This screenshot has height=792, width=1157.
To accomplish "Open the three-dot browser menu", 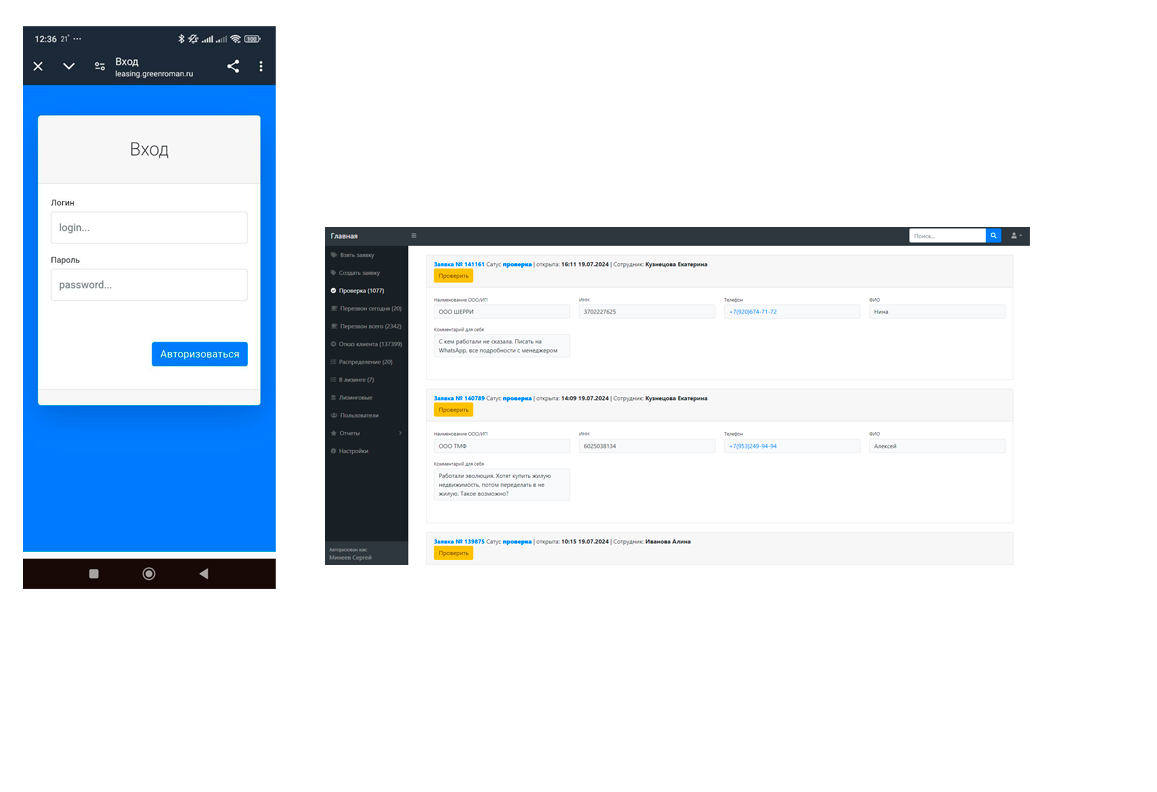I will pyautogui.click(x=261, y=66).
